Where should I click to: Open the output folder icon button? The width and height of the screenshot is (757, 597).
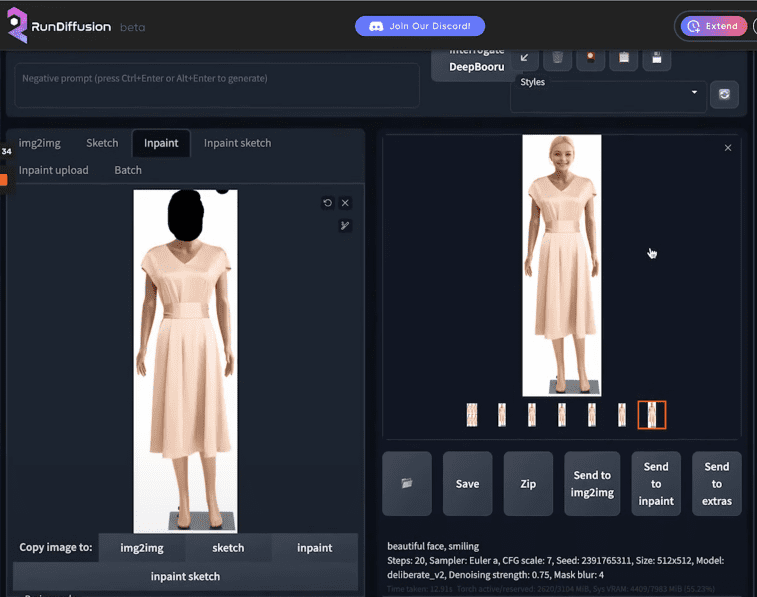point(407,484)
